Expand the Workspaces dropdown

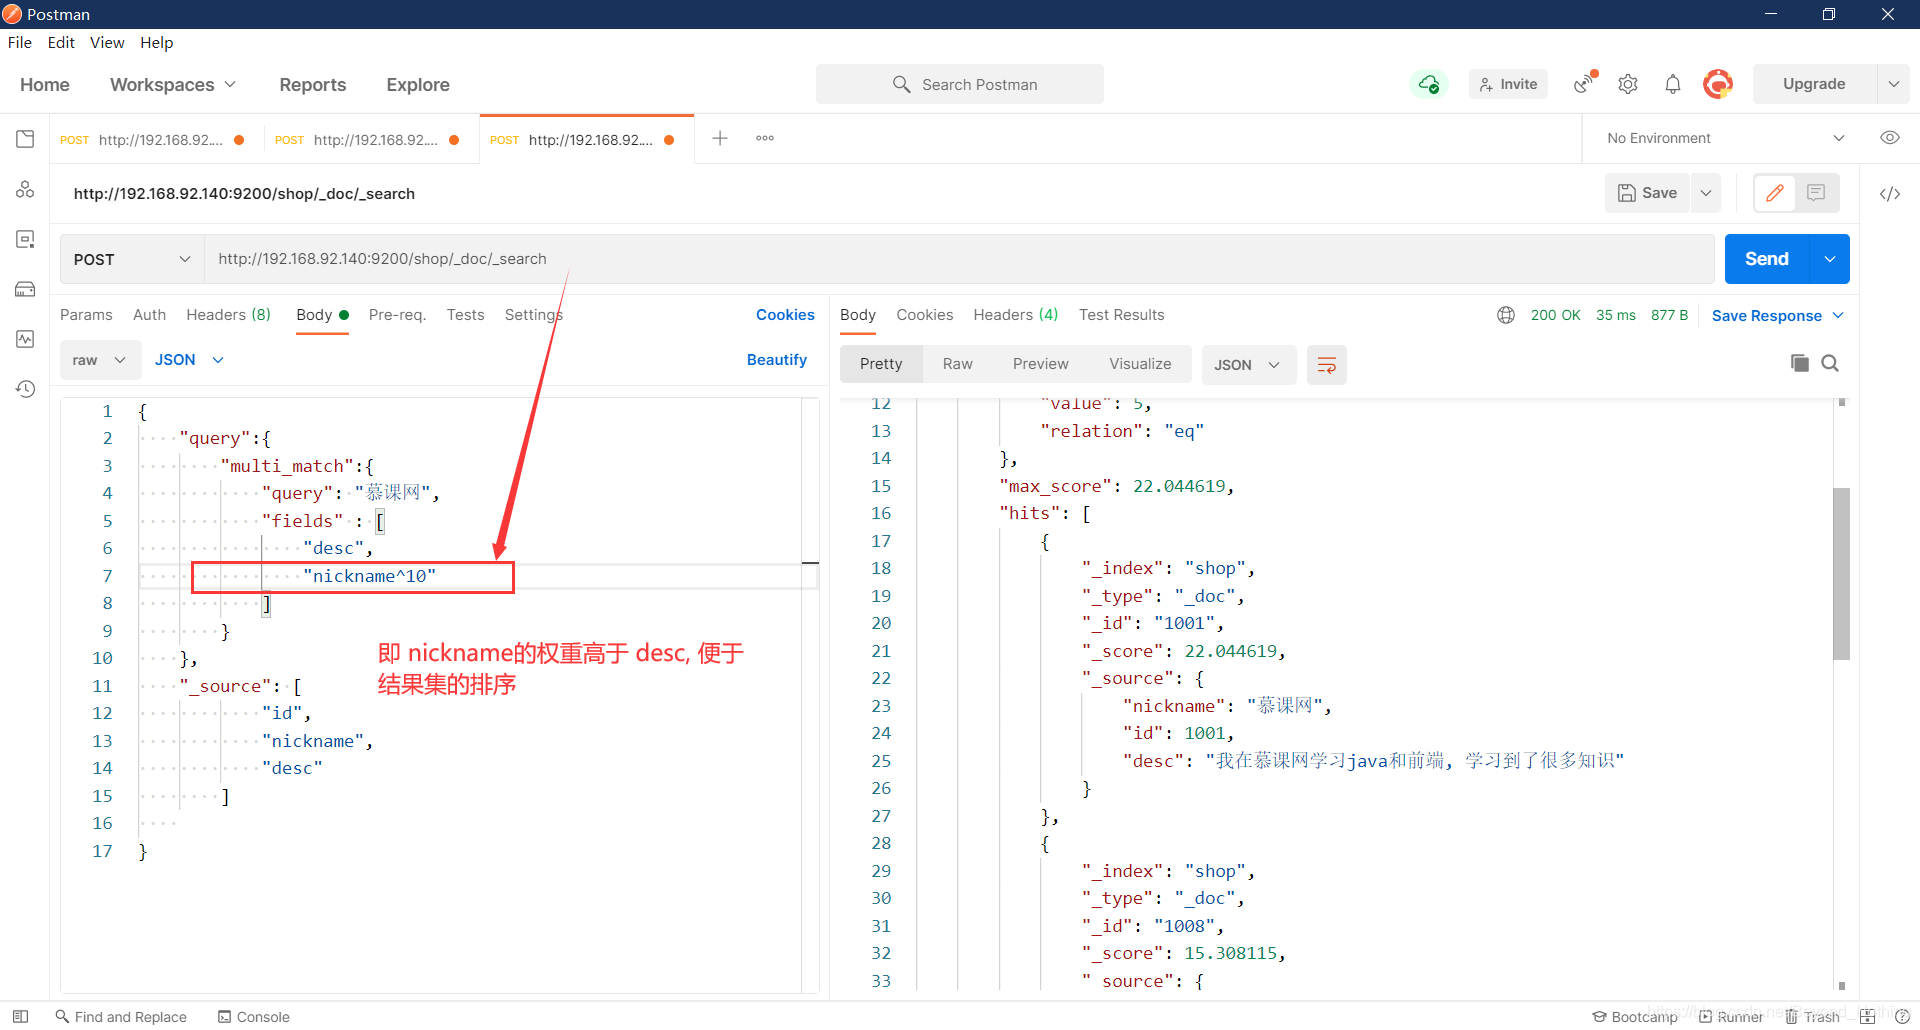point(173,85)
